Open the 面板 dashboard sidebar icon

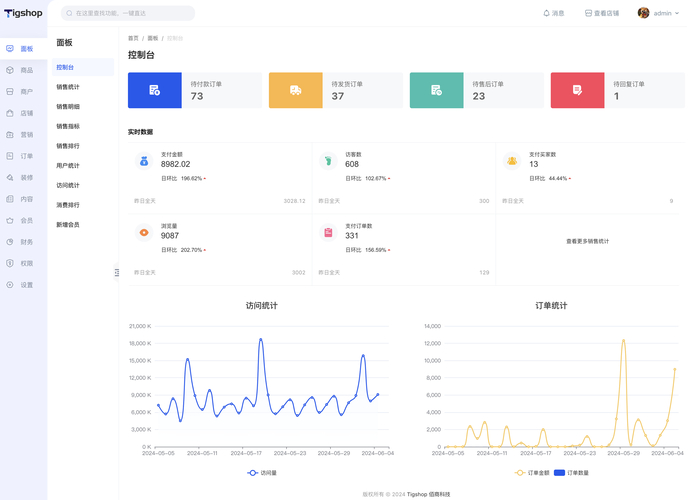tap(10, 49)
